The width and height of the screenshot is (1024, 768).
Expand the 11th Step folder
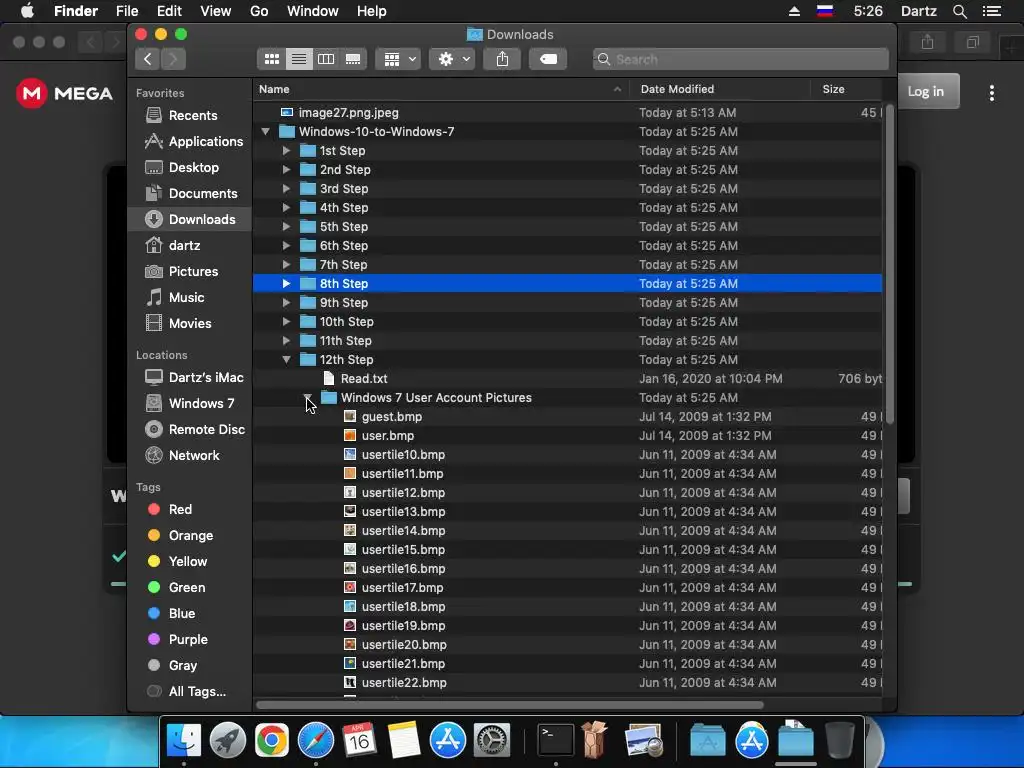[286, 341]
